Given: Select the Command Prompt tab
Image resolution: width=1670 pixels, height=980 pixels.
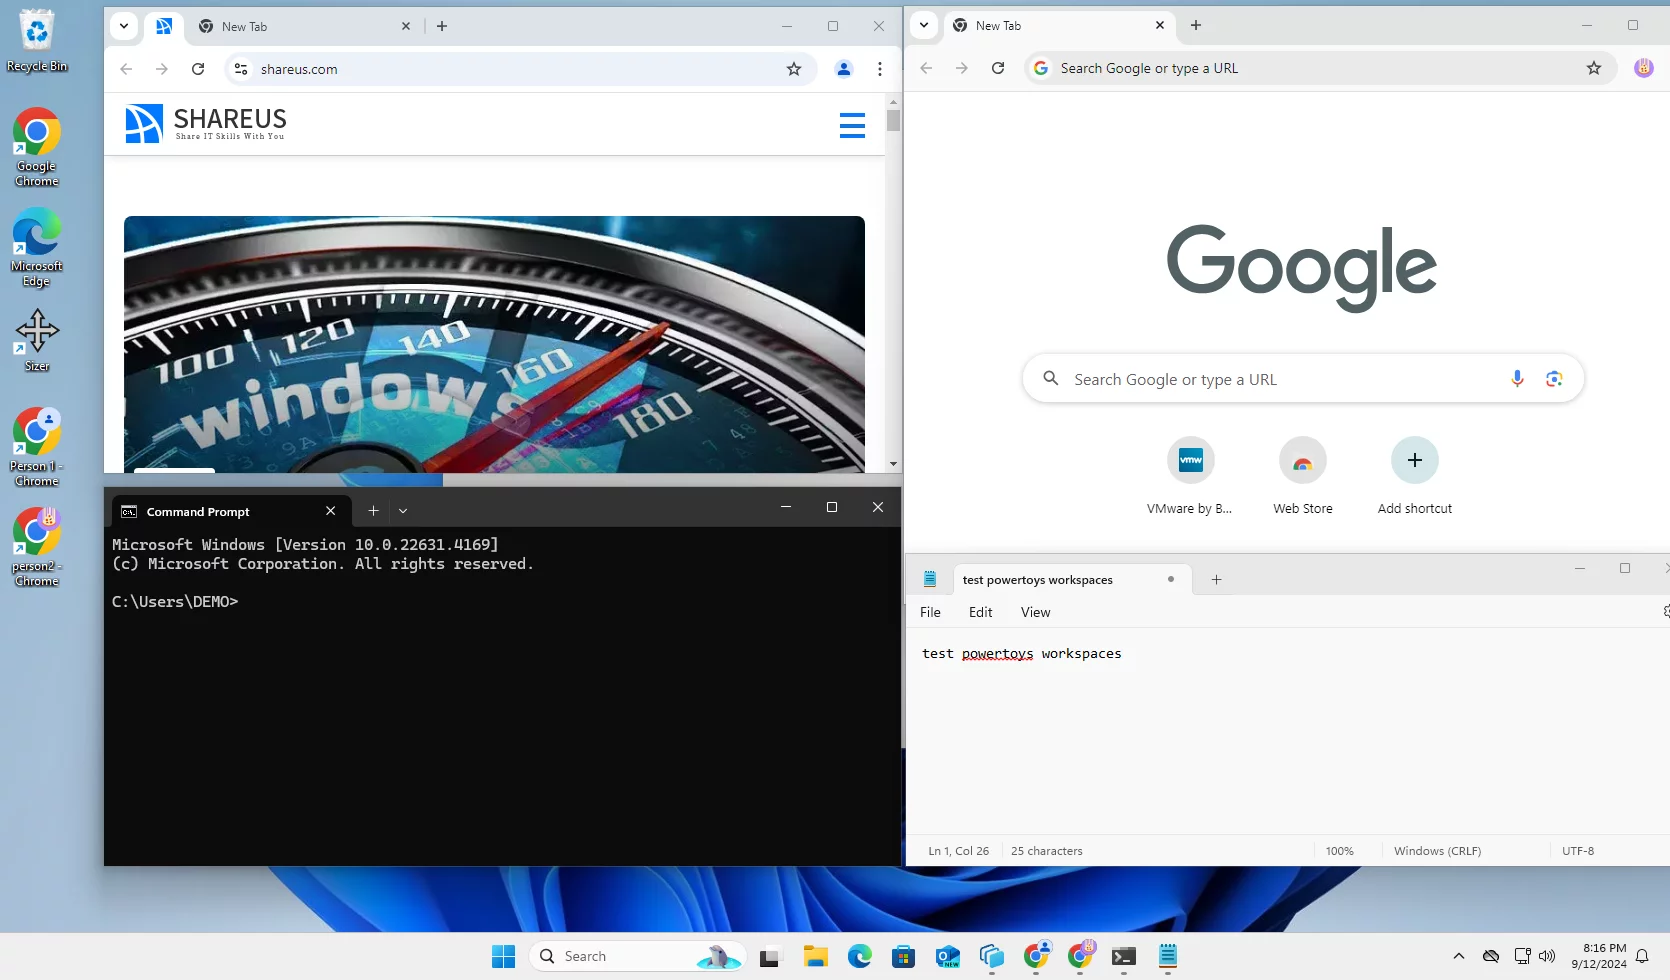Looking at the screenshot, I should pyautogui.click(x=230, y=511).
